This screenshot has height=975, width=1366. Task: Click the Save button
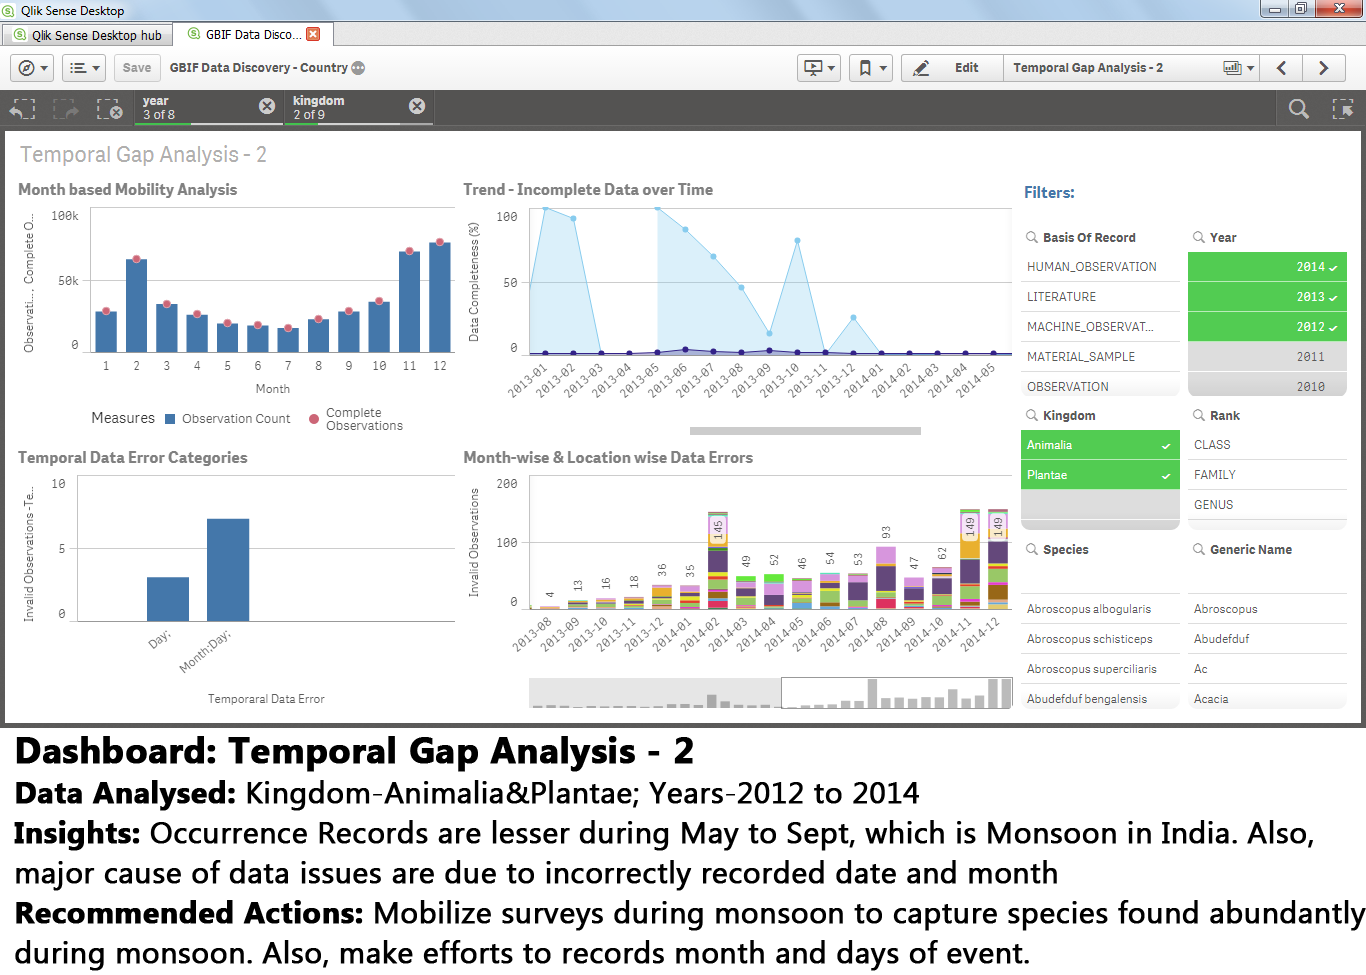click(137, 68)
